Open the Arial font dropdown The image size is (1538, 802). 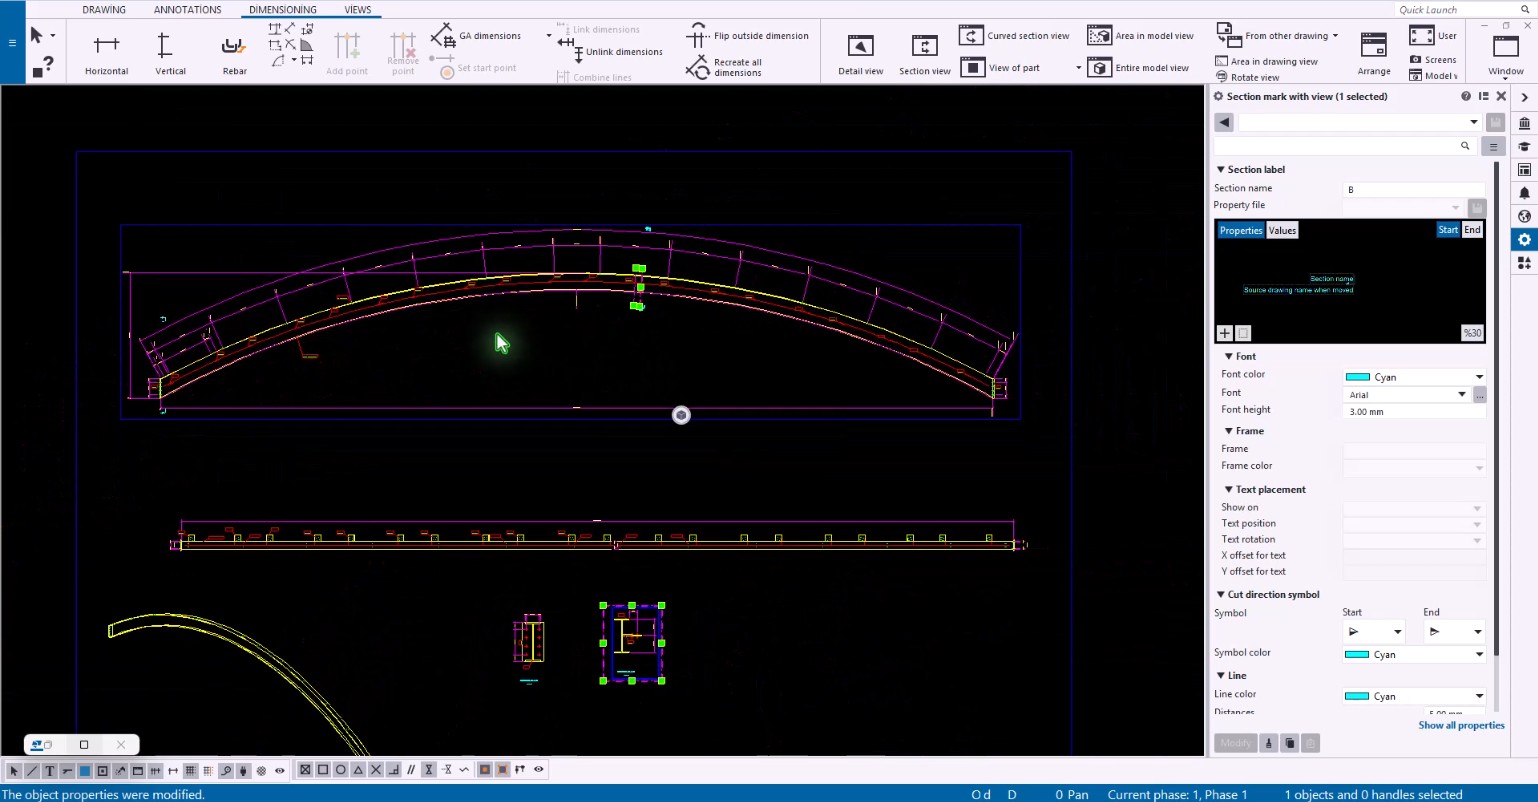[x=1407, y=395]
